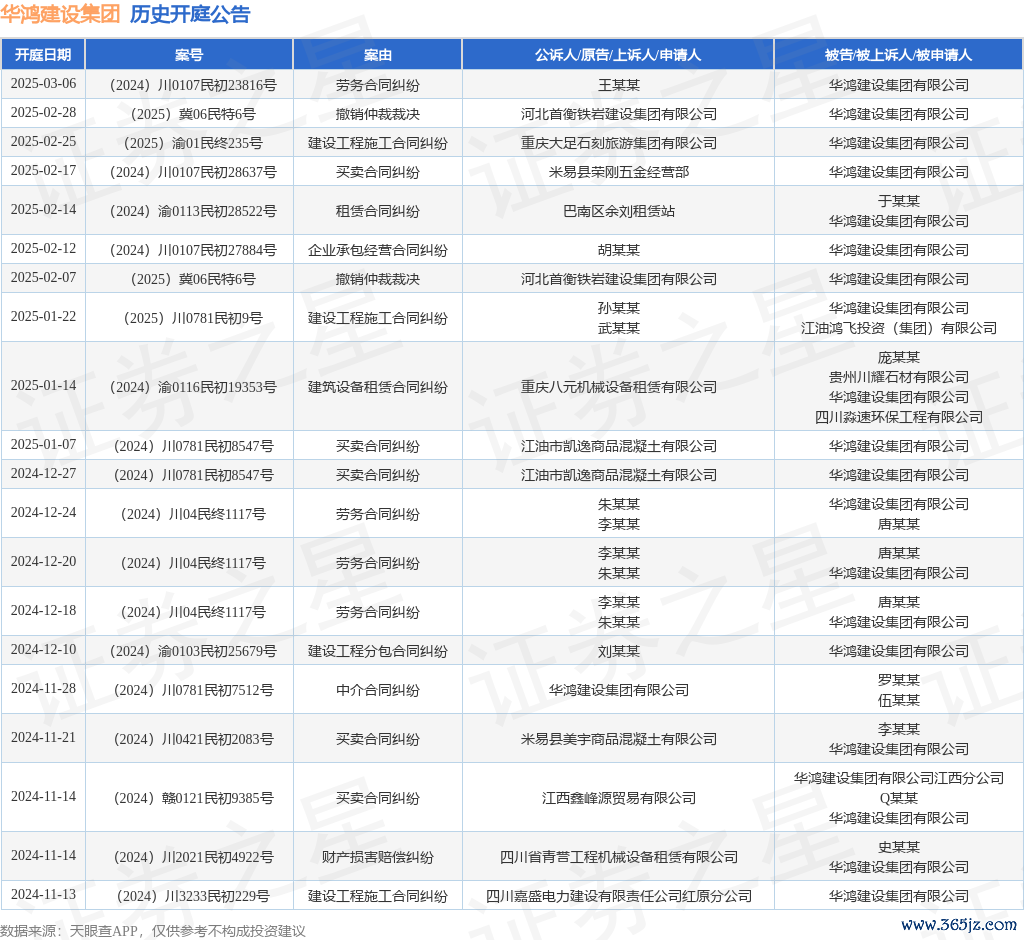Image resolution: width=1024 pixels, height=940 pixels.
Task: Click case number 川0781民初9号
Action: click(x=193, y=318)
